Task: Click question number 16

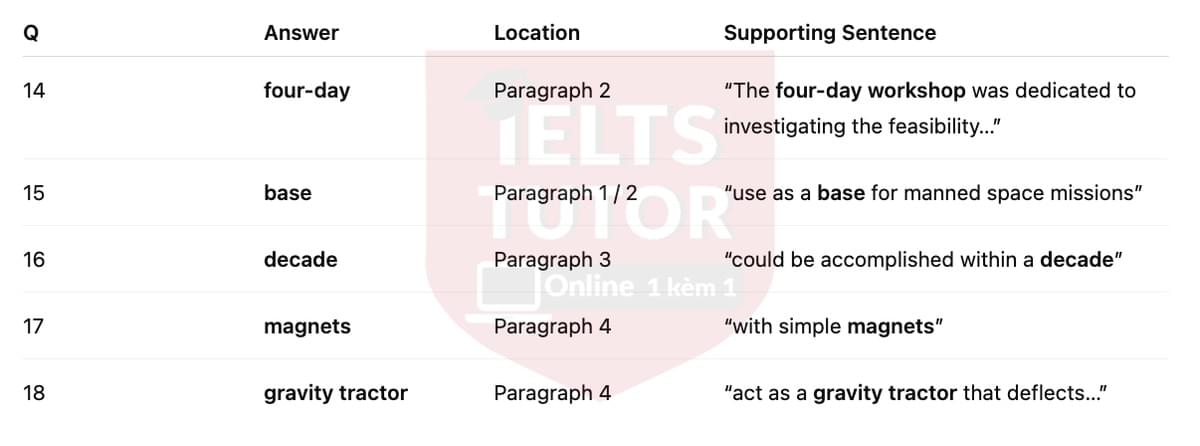Action: 33,260
